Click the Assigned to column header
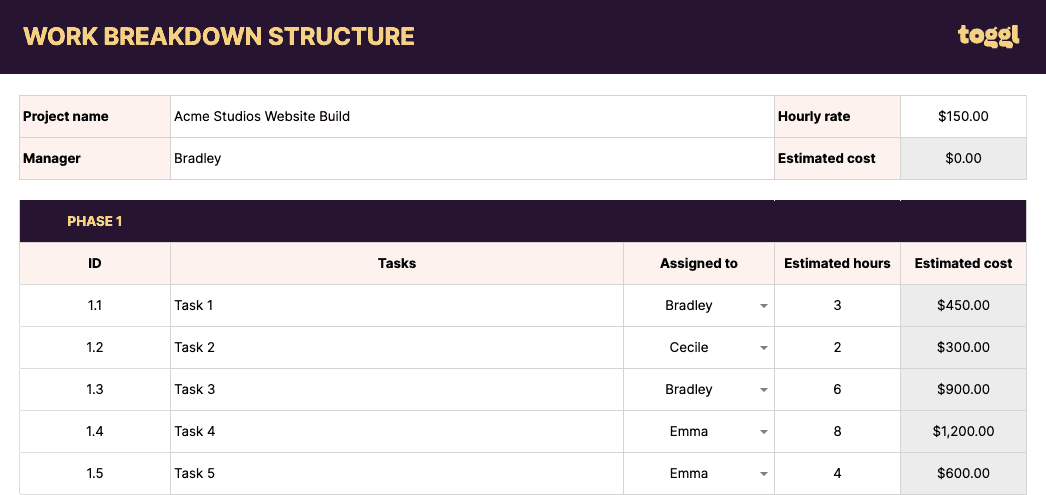This screenshot has width=1046, height=495. tap(698, 263)
